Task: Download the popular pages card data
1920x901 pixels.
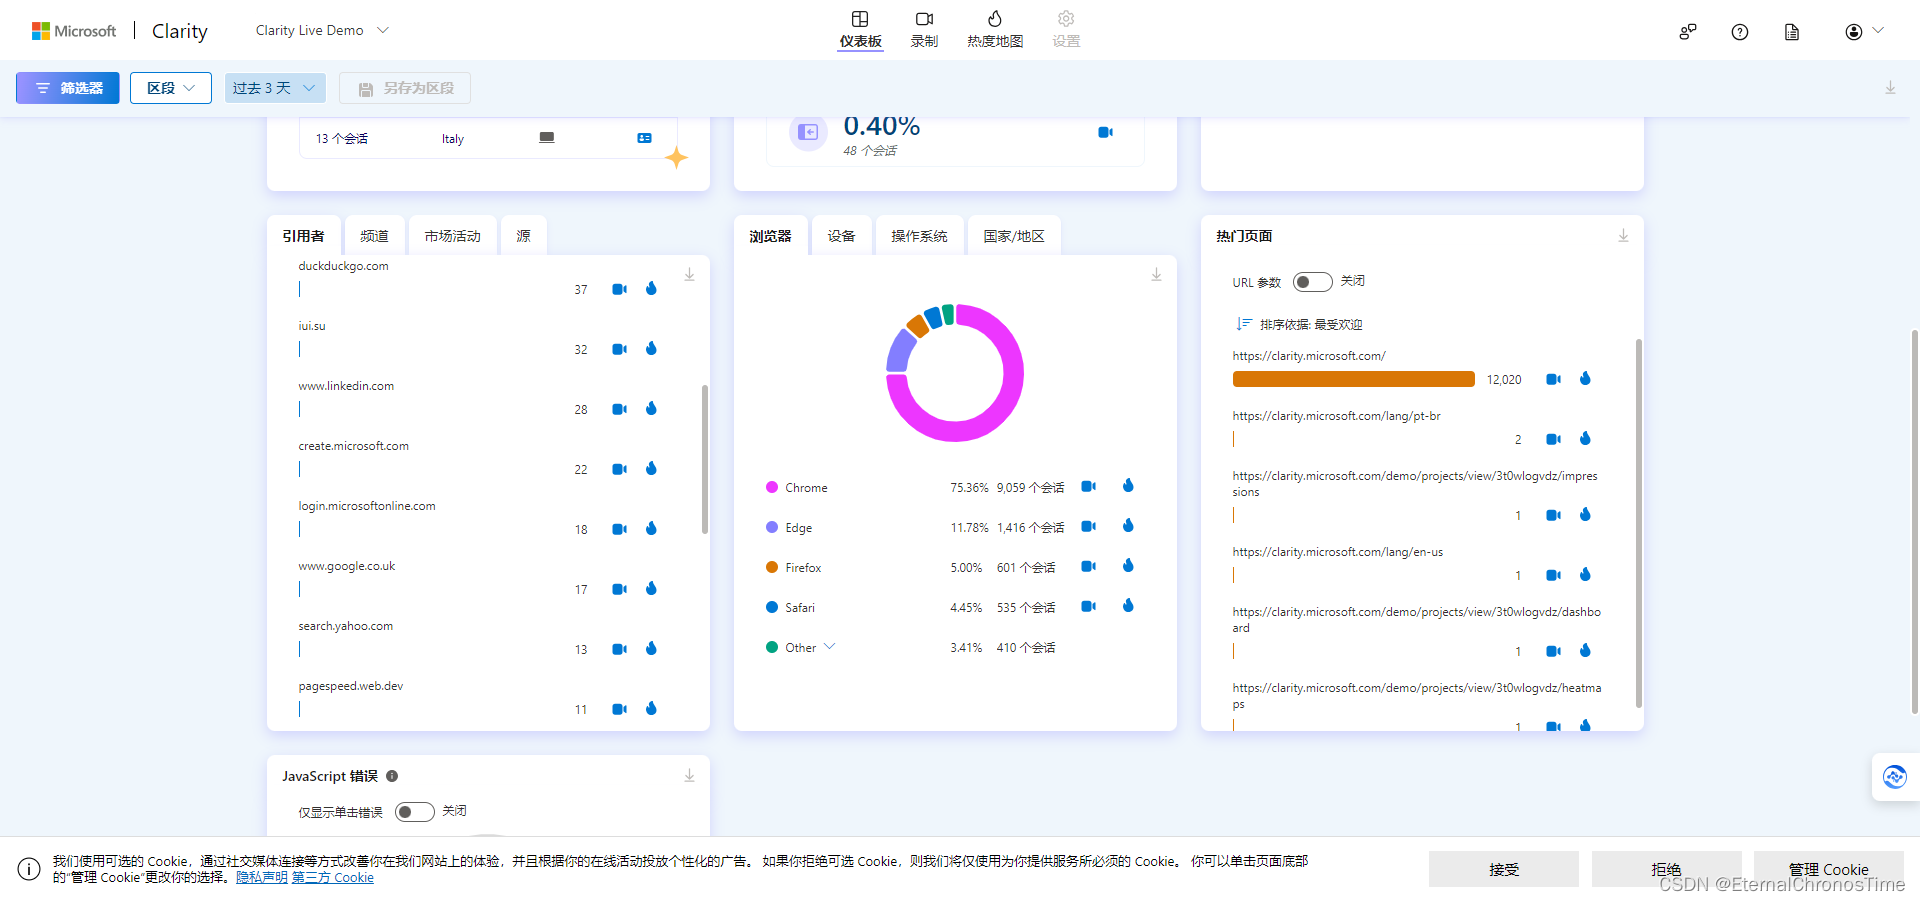Action: pos(1624,236)
